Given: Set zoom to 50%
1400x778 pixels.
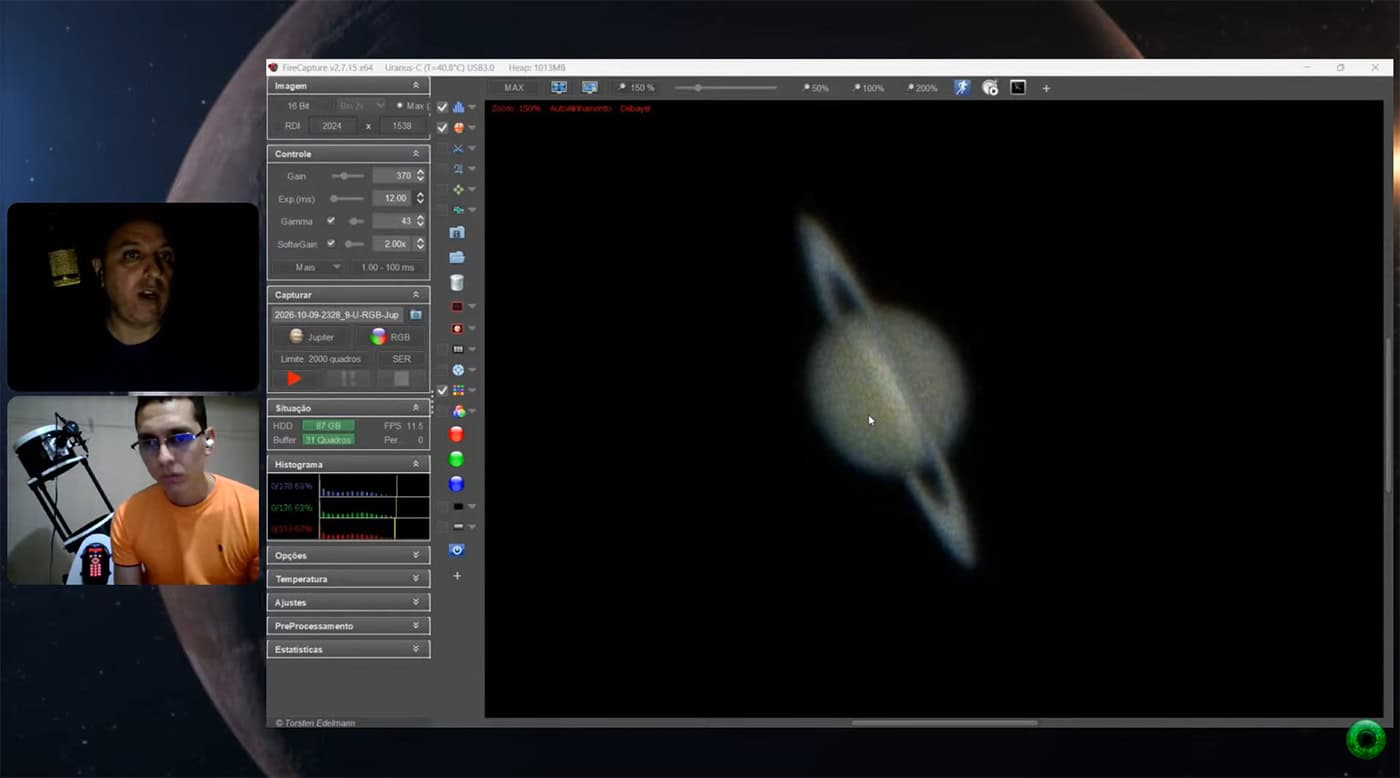Looking at the screenshot, I should [x=816, y=88].
